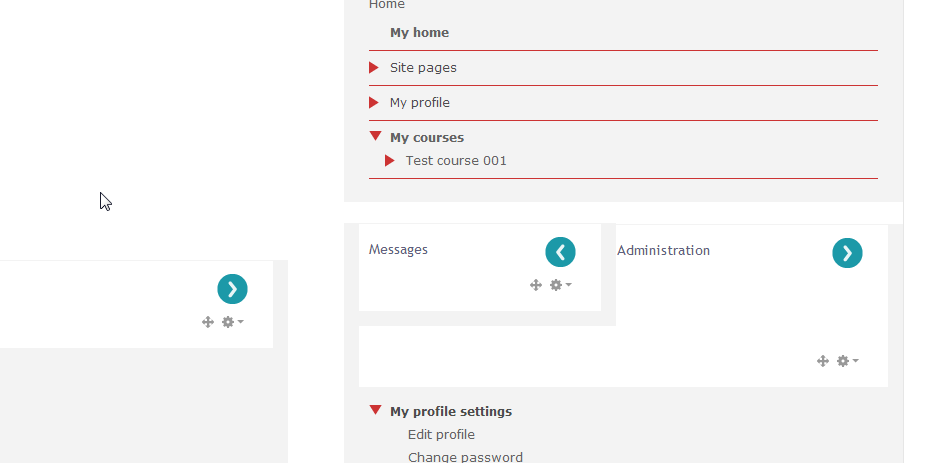Open the My home link

point(419,33)
